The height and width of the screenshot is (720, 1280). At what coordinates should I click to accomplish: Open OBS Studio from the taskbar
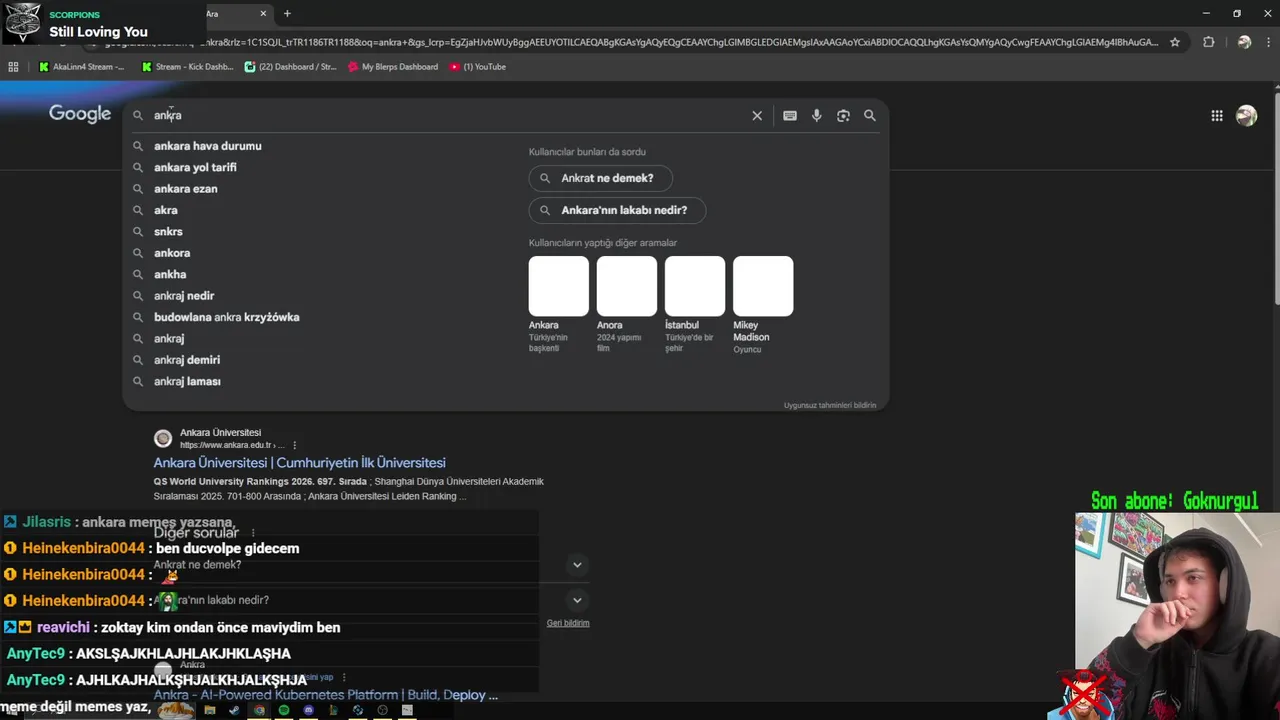click(x=382, y=710)
